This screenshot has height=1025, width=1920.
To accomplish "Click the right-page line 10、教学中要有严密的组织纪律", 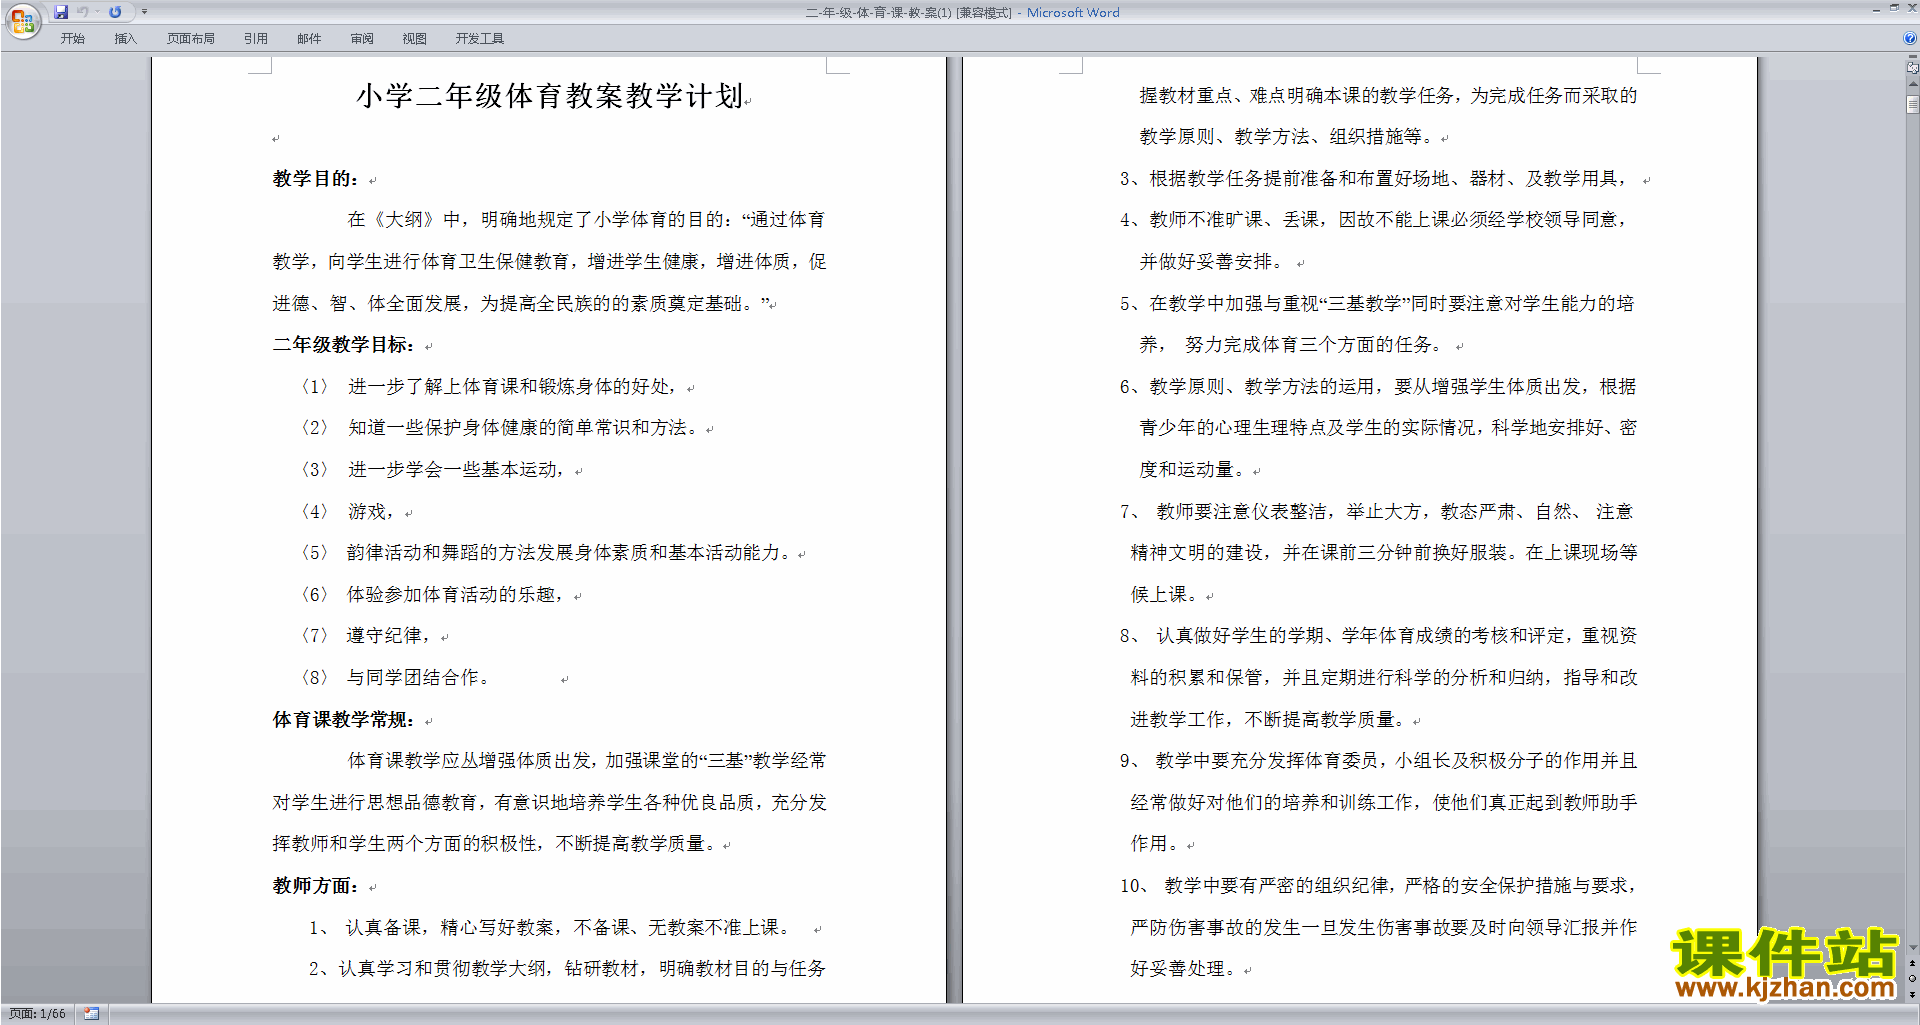I will 1378,886.
